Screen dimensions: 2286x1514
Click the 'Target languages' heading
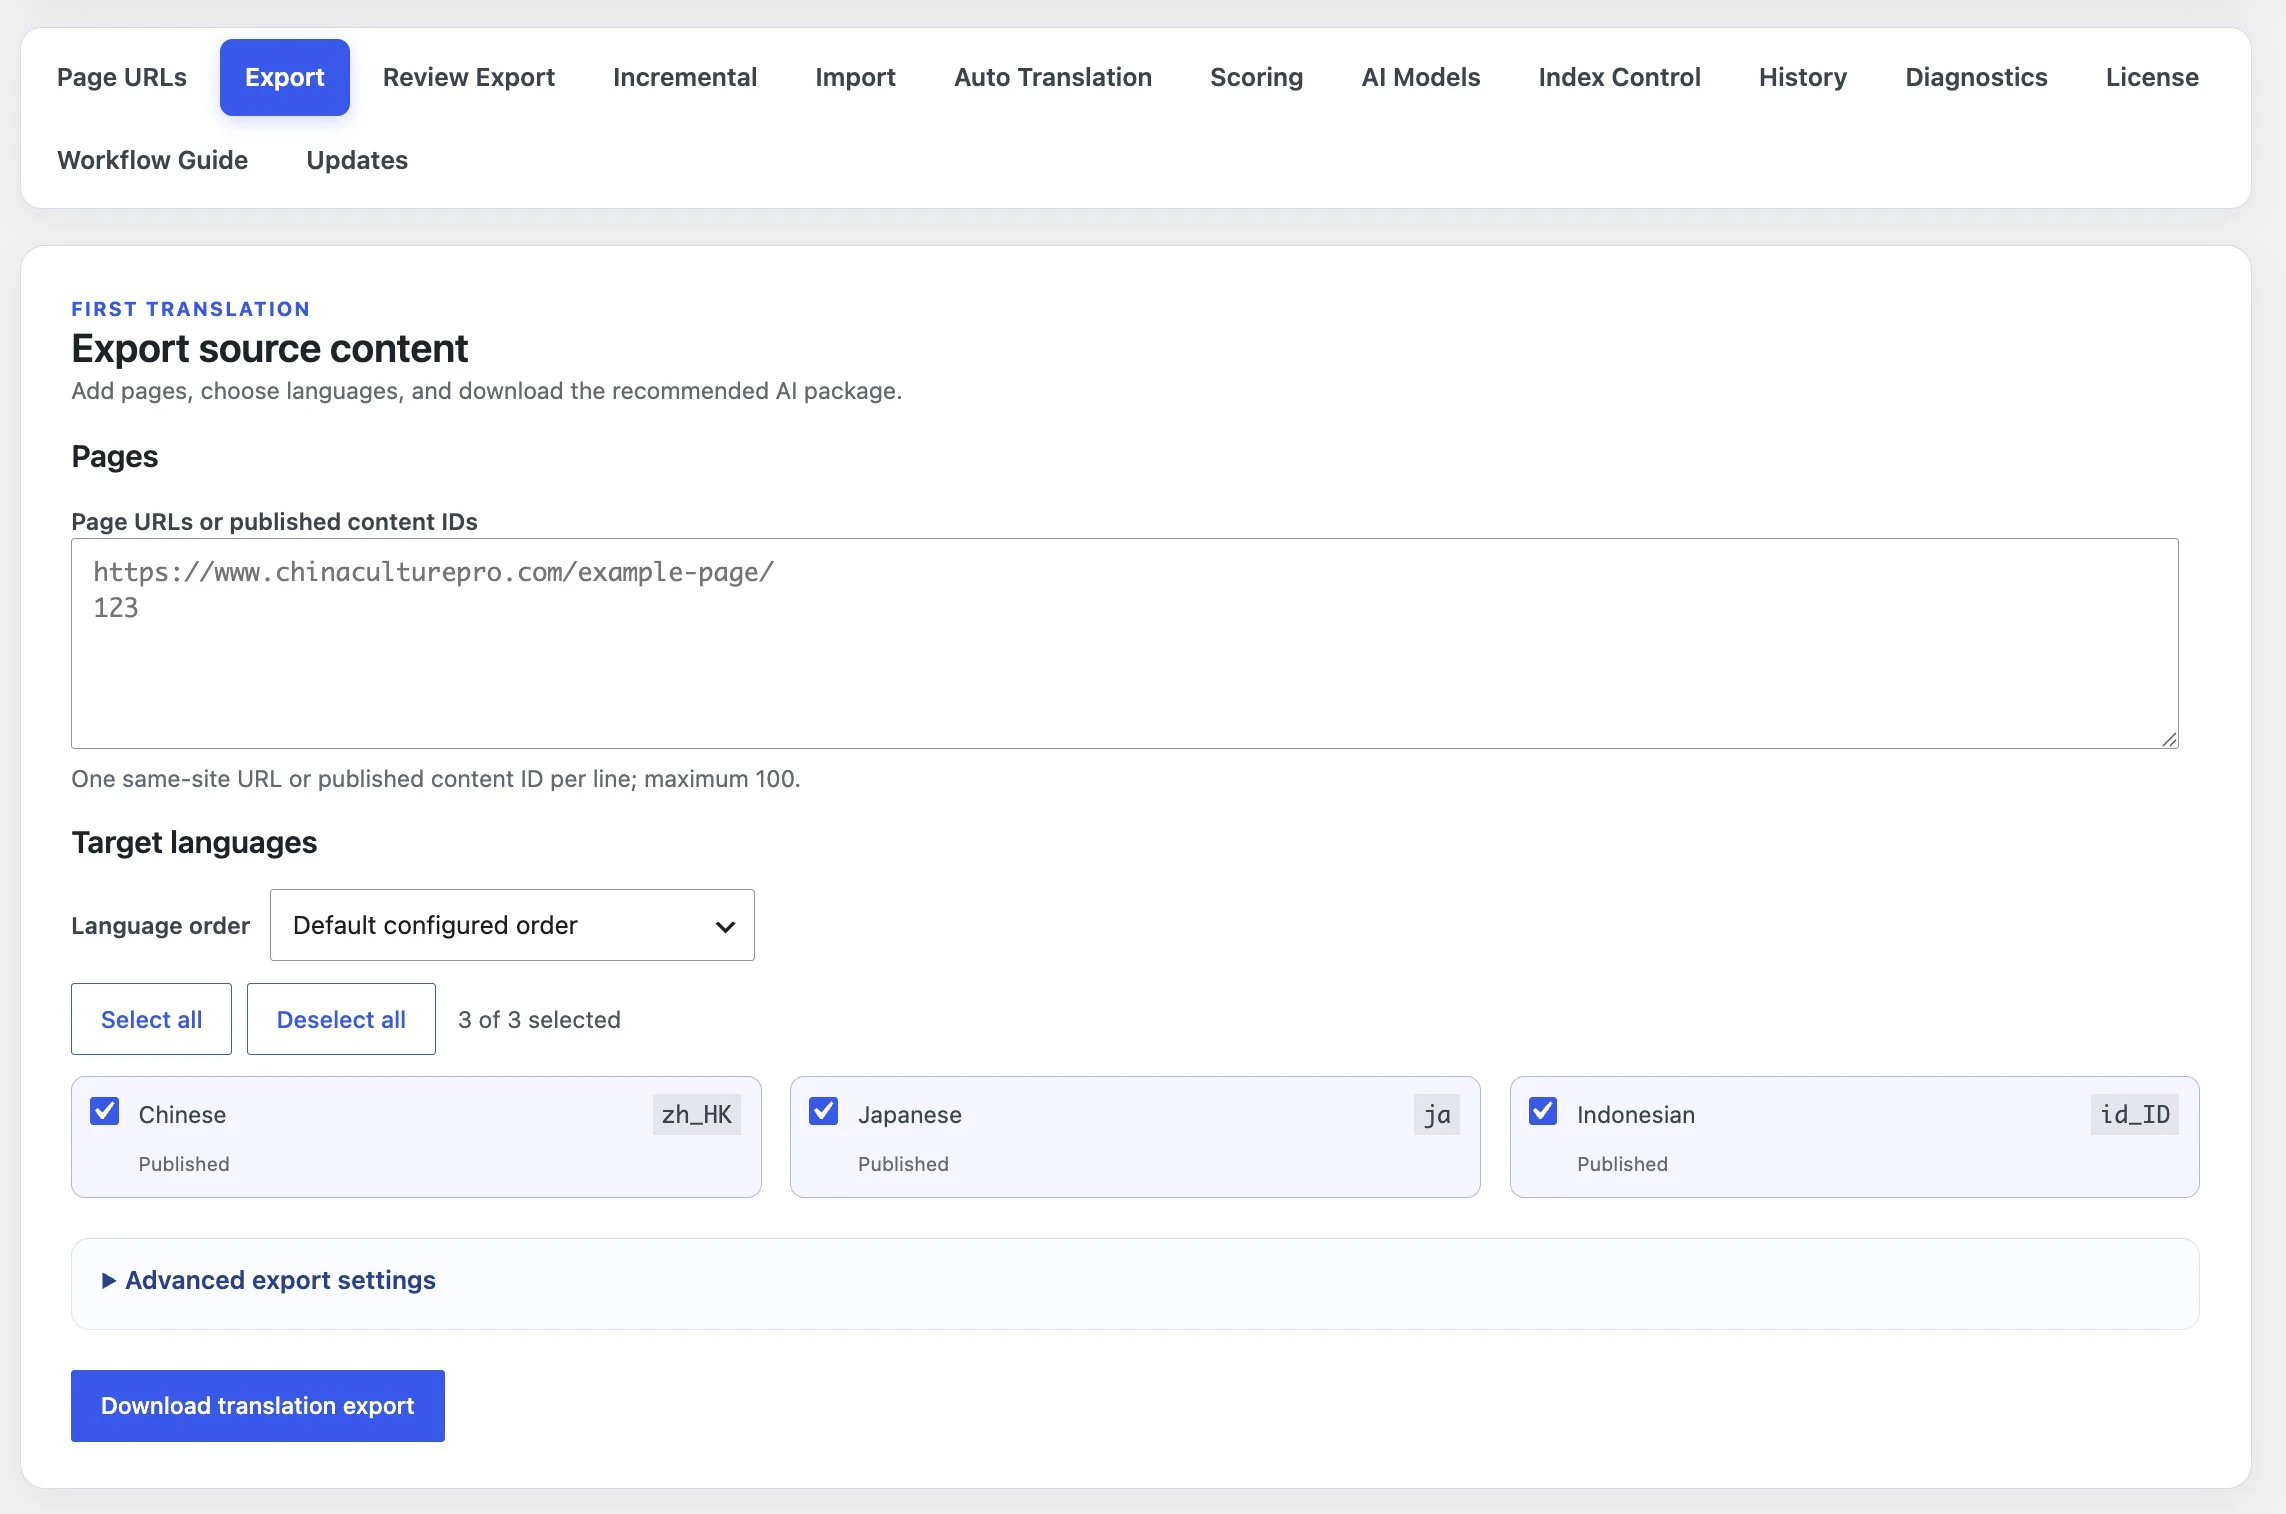click(194, 843)
